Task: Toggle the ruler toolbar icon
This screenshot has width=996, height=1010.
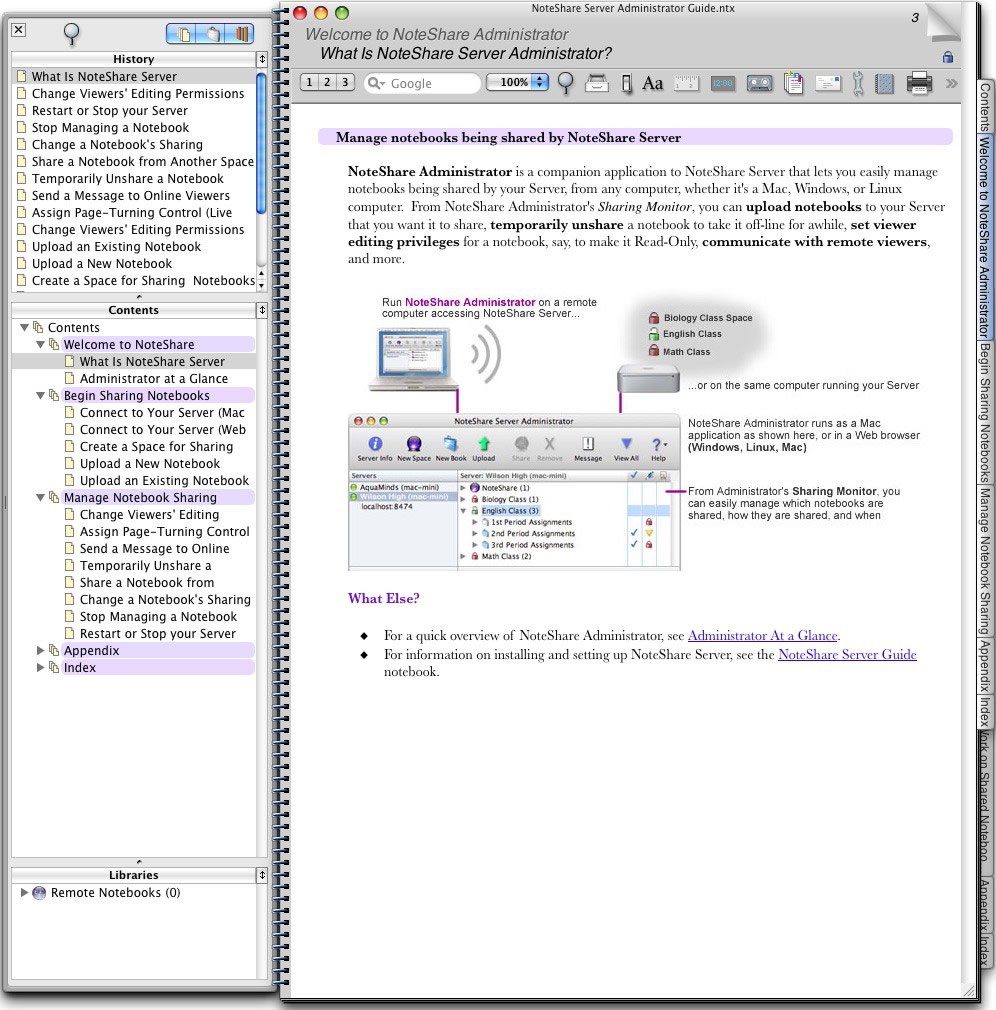Action: pos(687,83)
